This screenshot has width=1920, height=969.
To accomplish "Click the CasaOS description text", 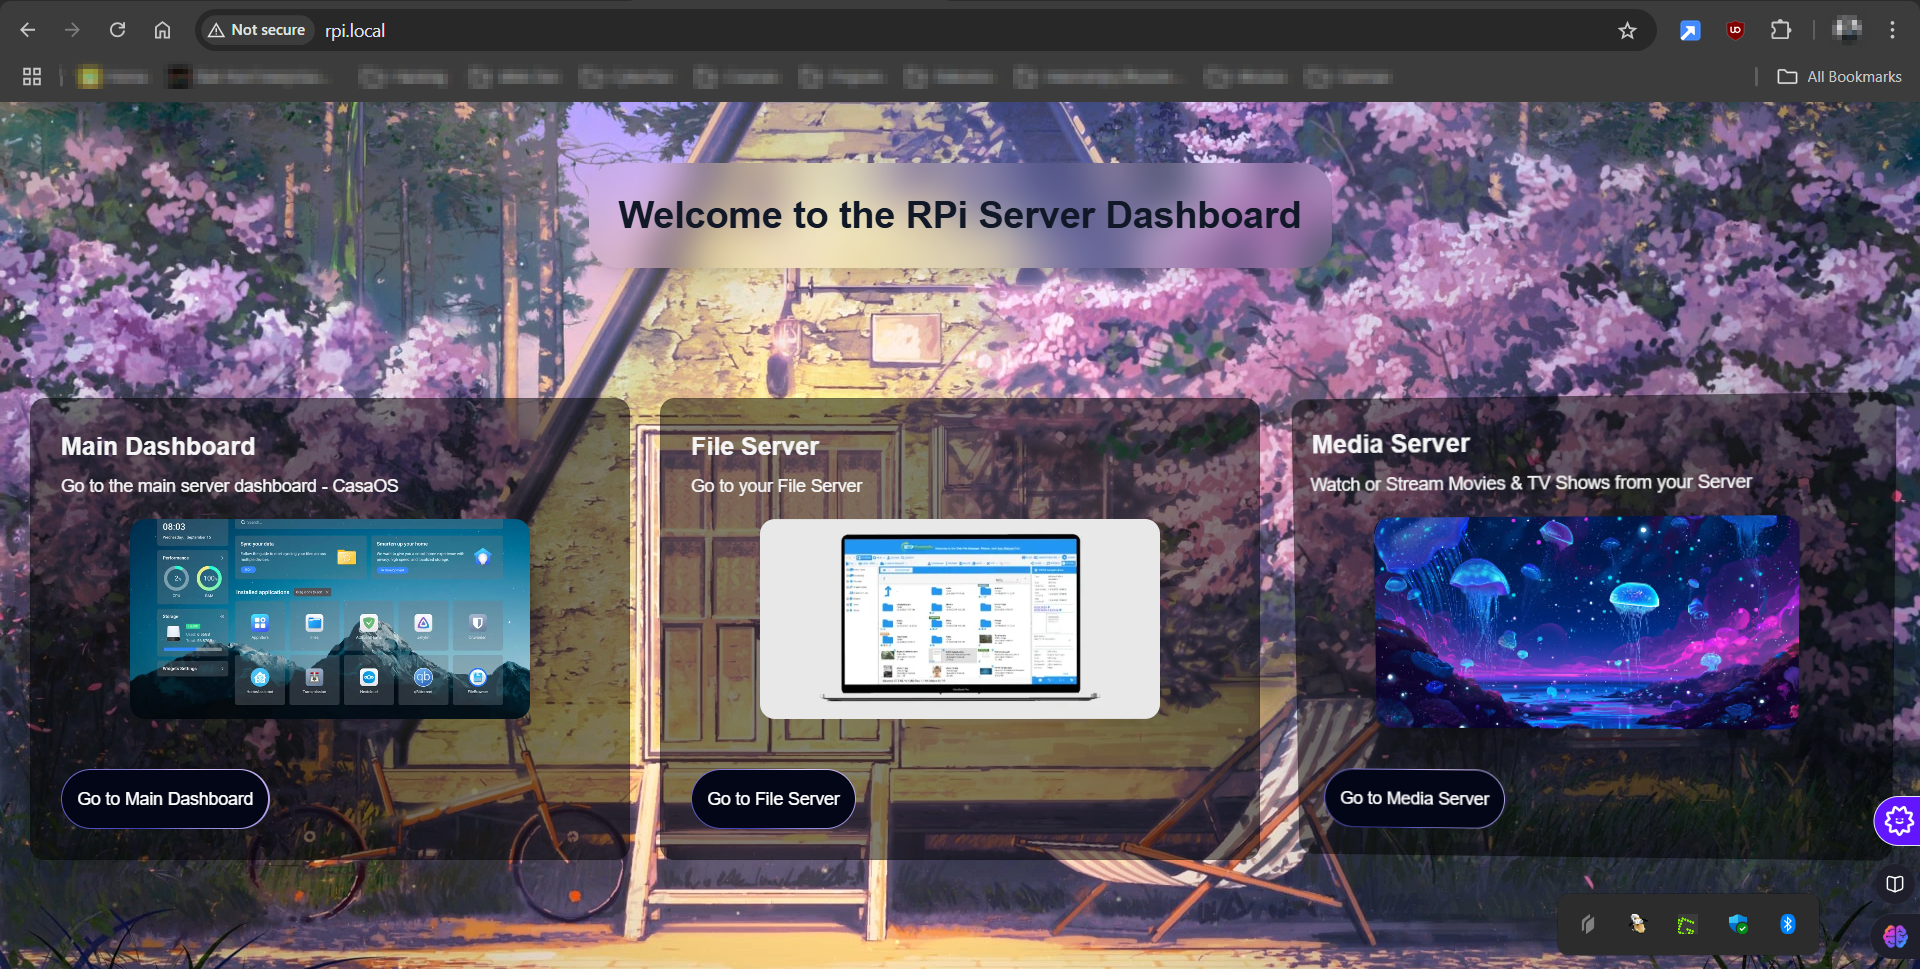I will (230, 486).
